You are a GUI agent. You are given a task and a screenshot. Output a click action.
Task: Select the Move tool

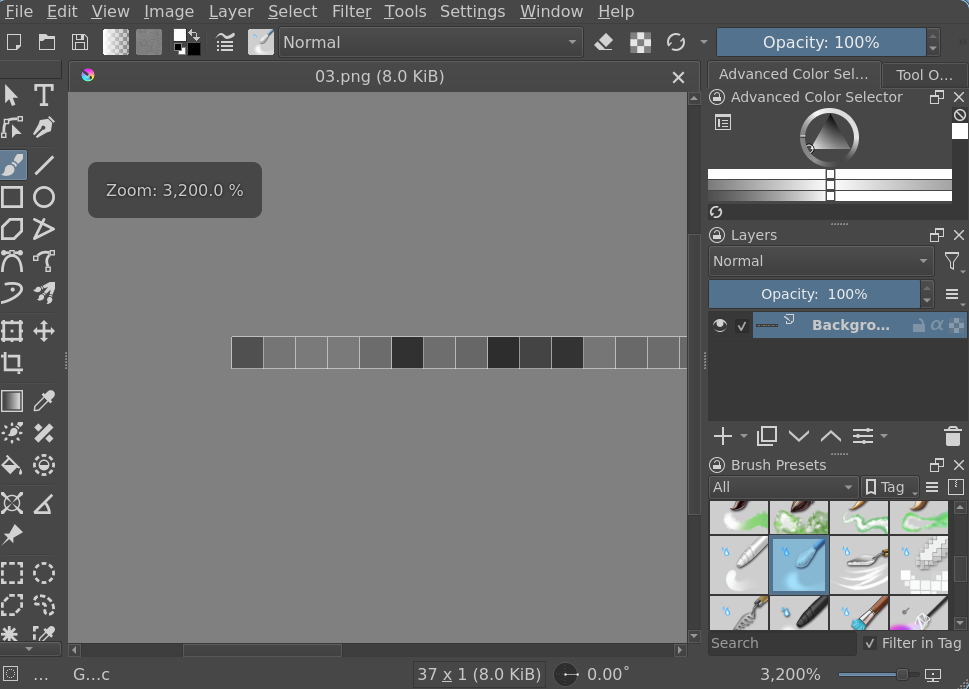[x=43, y=331]
